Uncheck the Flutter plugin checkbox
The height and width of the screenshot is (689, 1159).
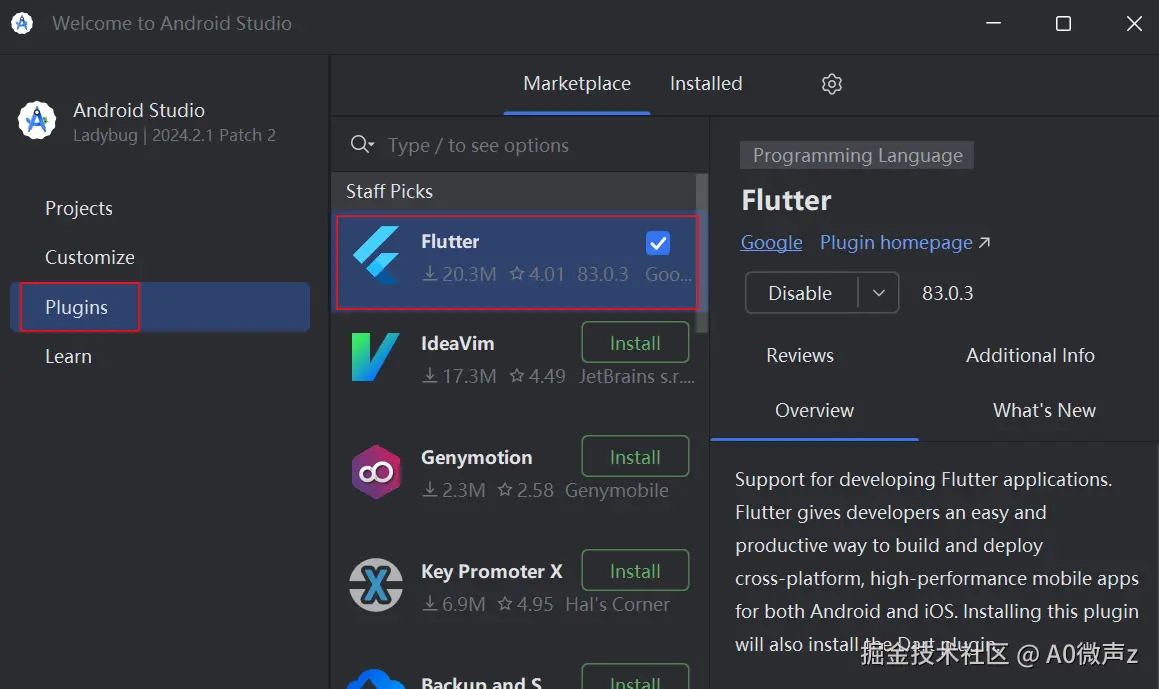pyautogui.click(x=658, y=242)
